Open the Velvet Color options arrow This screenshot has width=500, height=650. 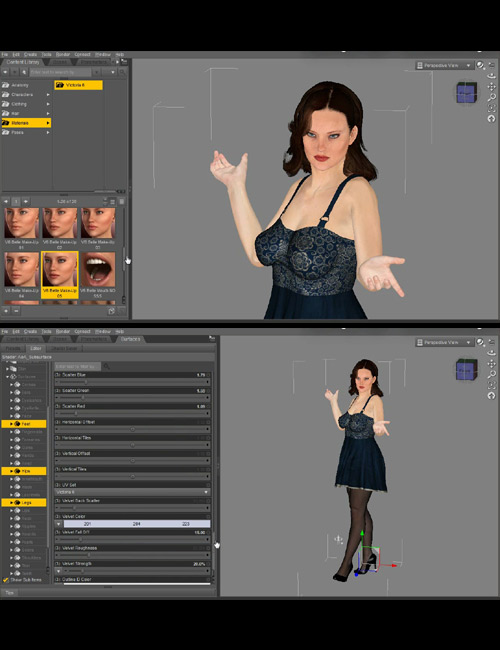pyautogui.click(x=59, y=524)
